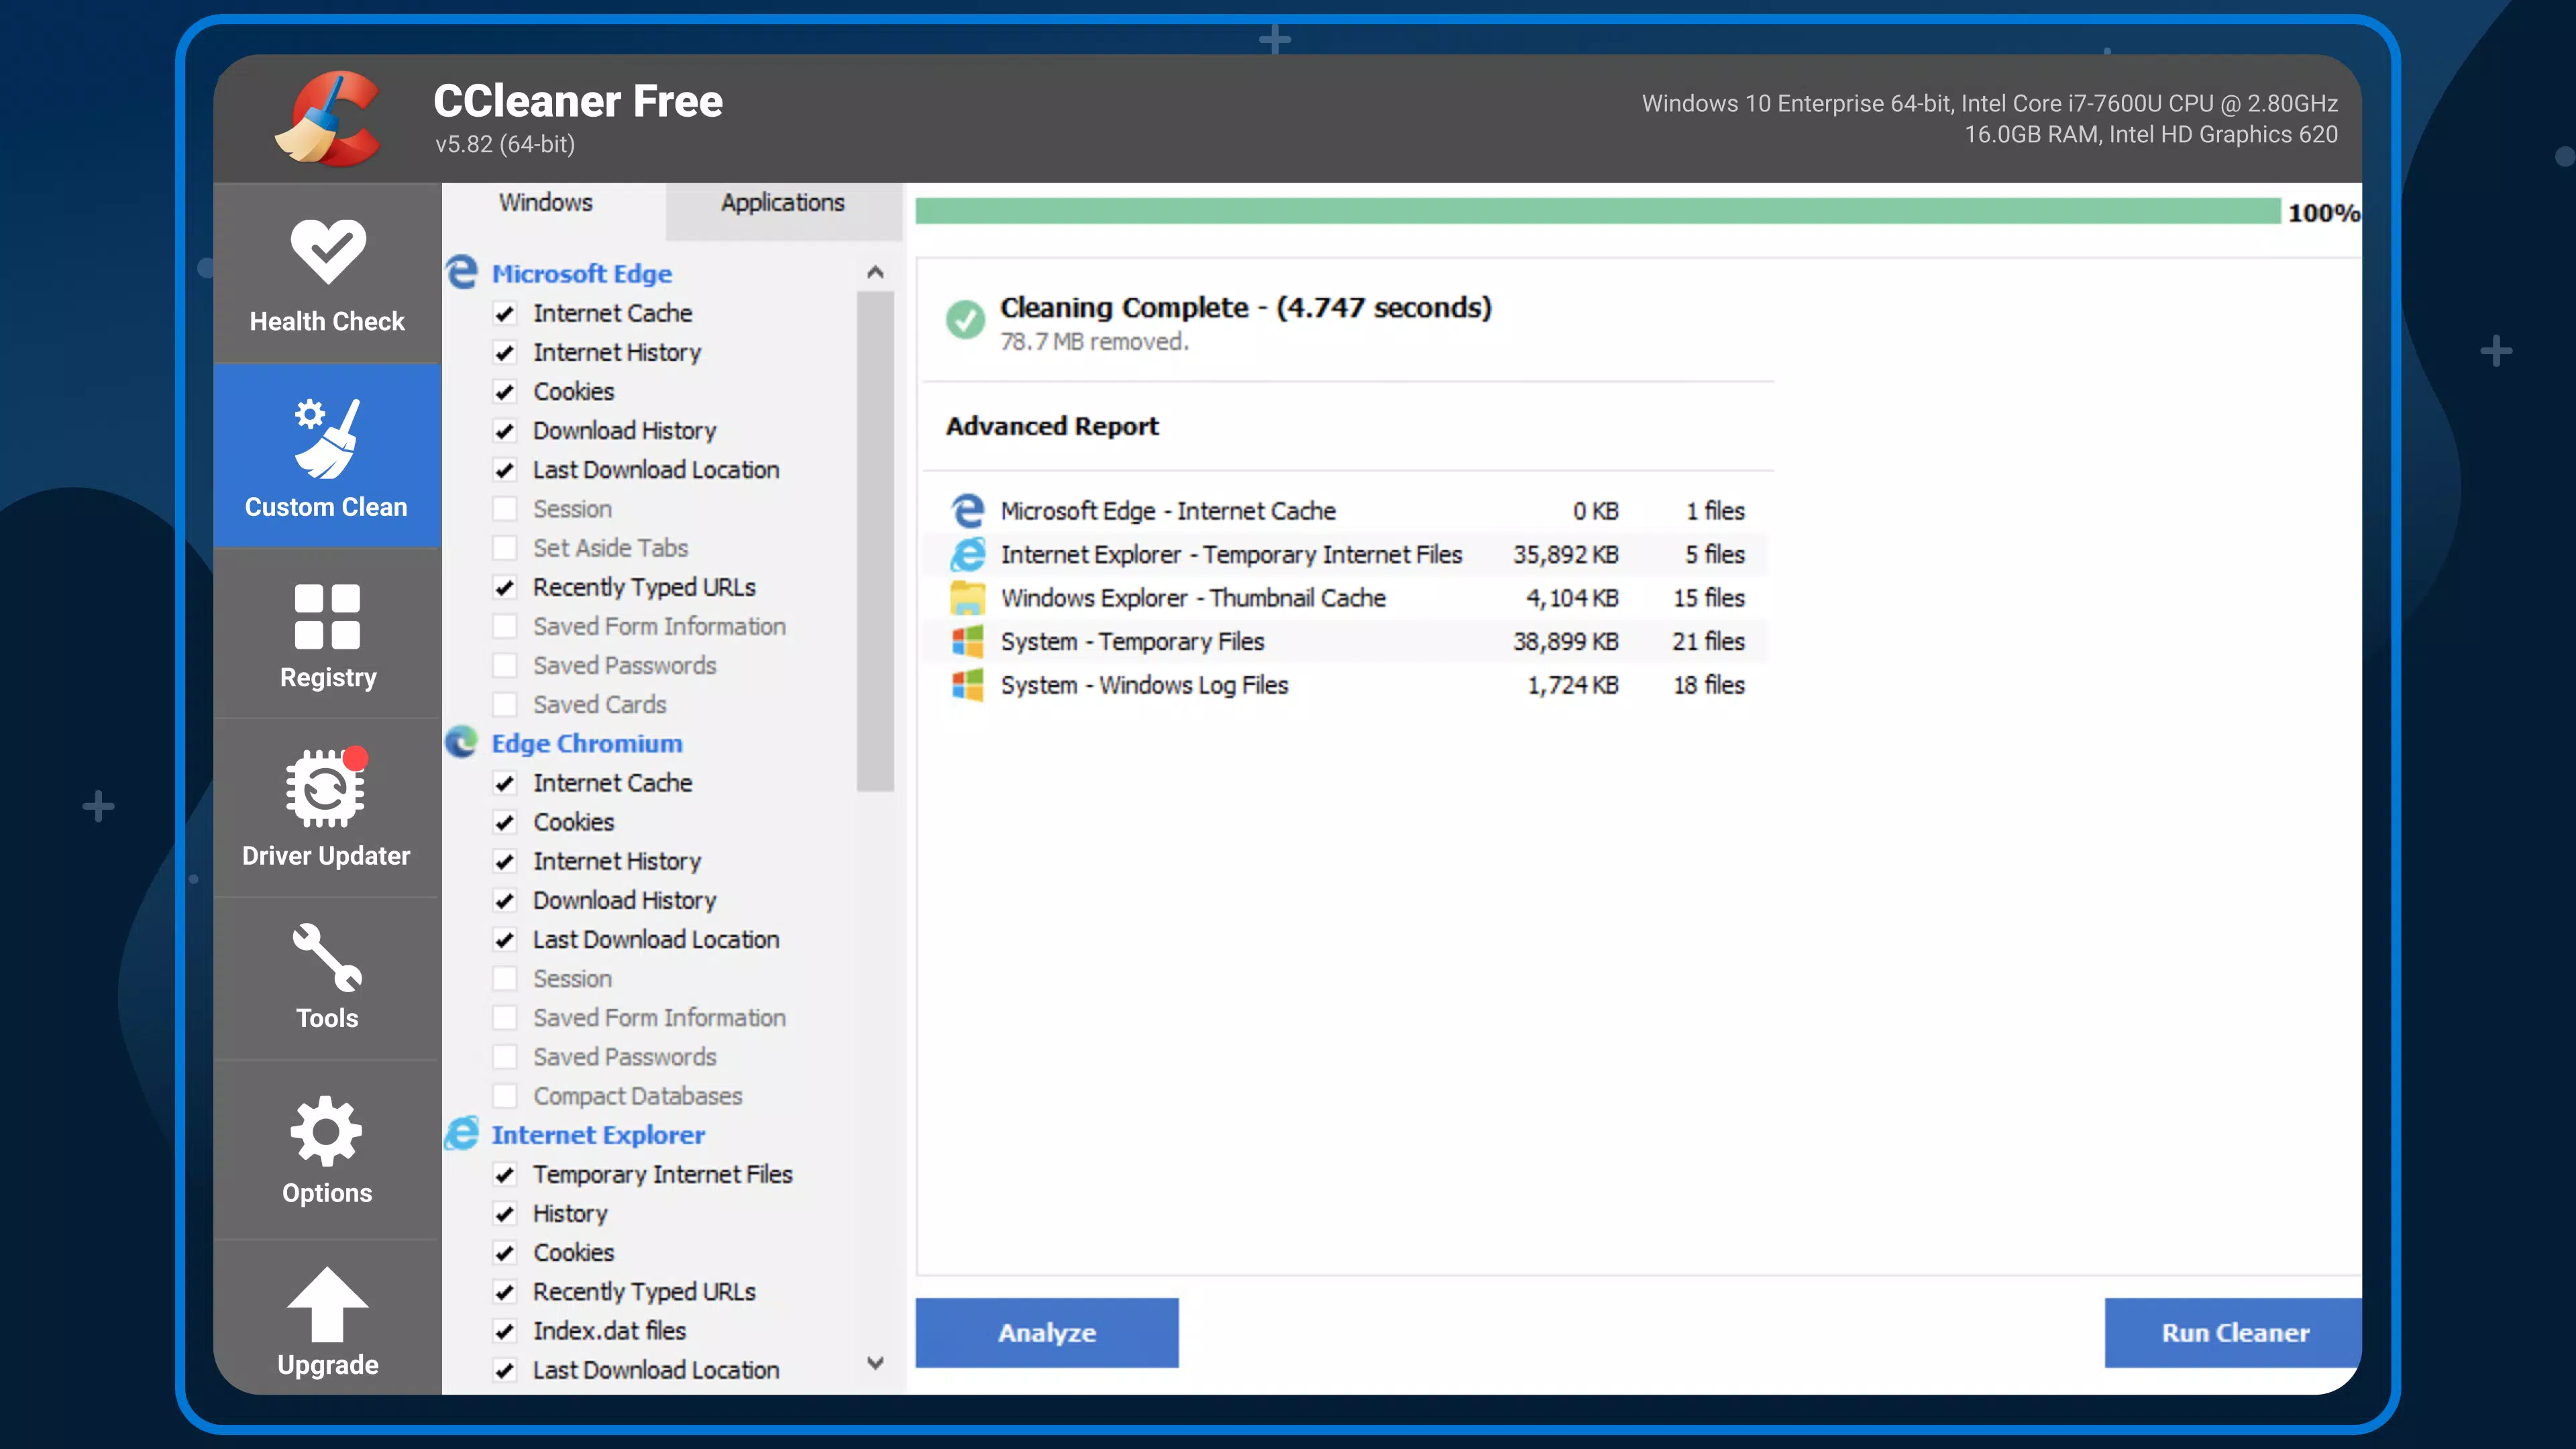The image size is (2576, 1449).
Task: Enable Set Aside Tabs checkbox
Action: tap(505, 548)
